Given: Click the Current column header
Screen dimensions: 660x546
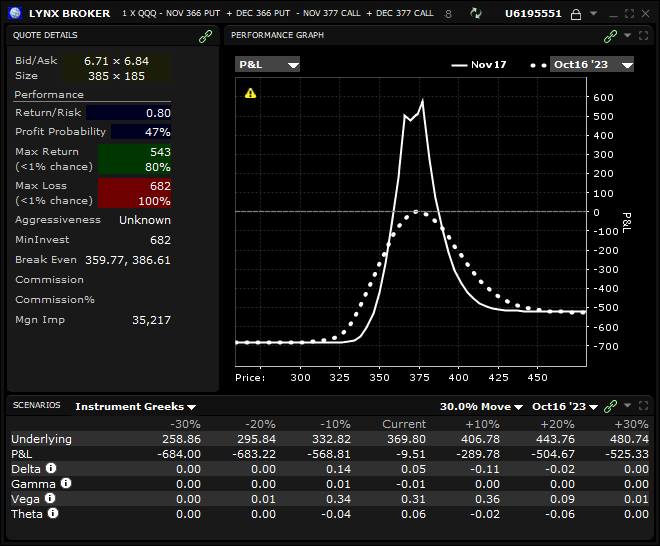Looking at the screenshot, I should click(404, 424).
